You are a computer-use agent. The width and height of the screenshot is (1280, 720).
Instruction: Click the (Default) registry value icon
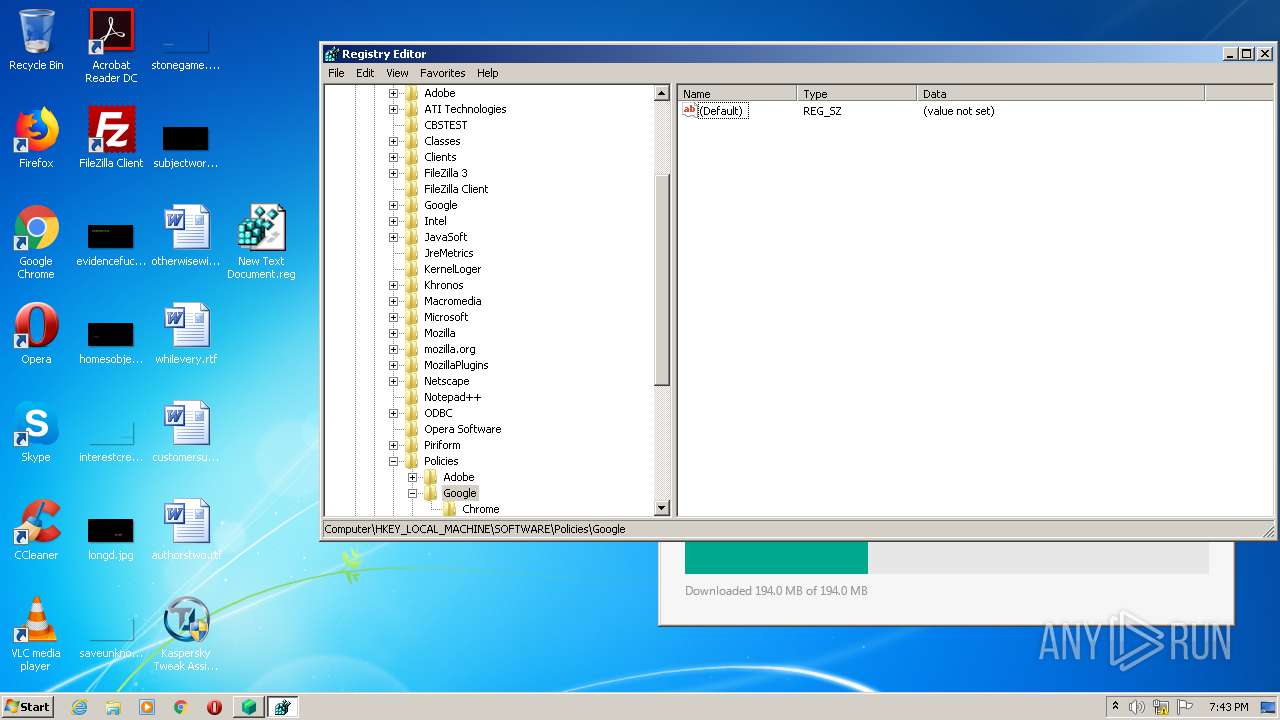tap(689, 111)
